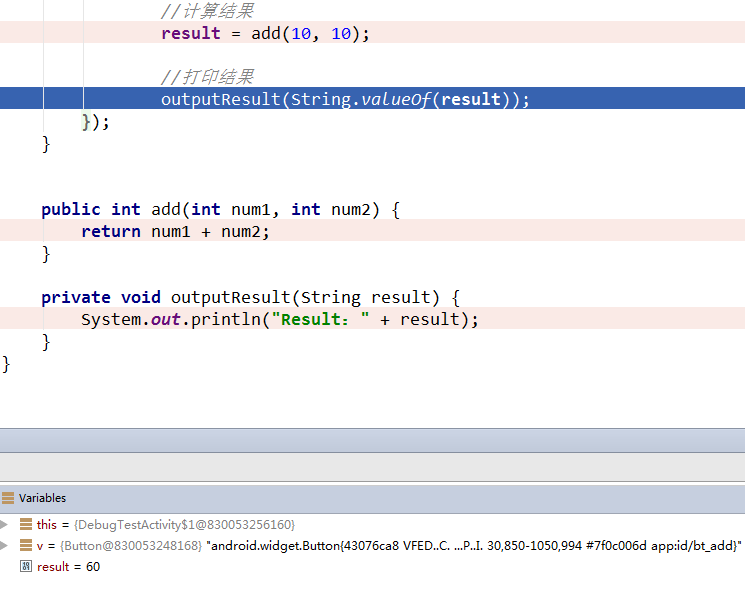Click the "Result: " string literal
Screen dimensions: 745x592
[x=320, y=319]
